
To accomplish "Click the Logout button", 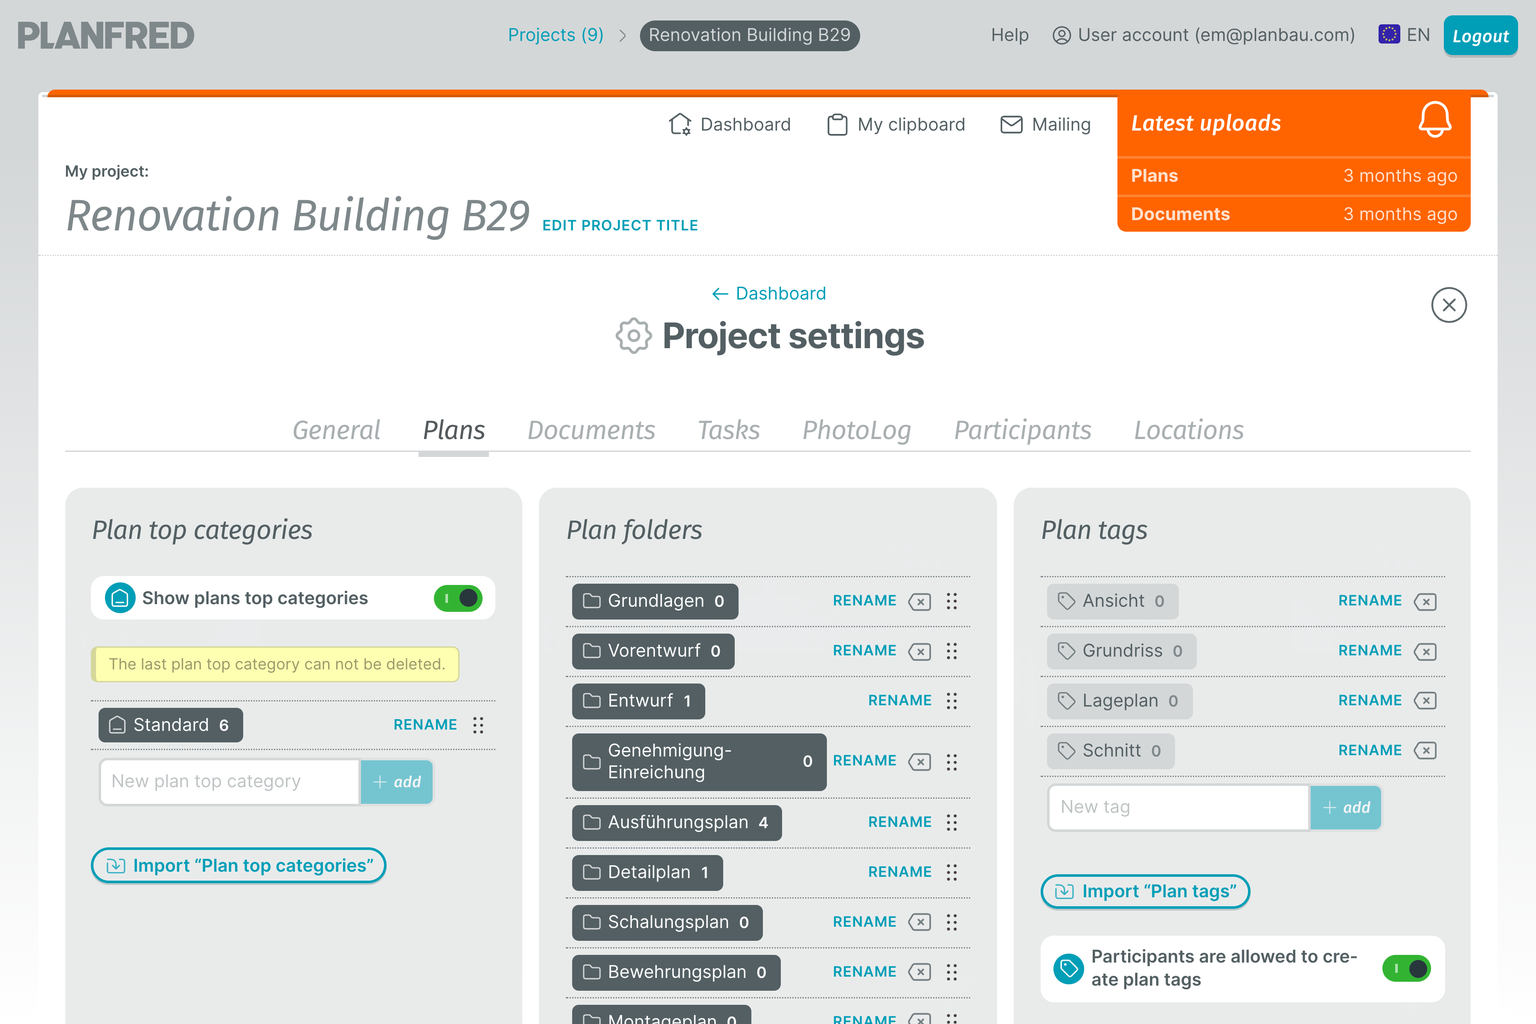I will coord(1480,35).
